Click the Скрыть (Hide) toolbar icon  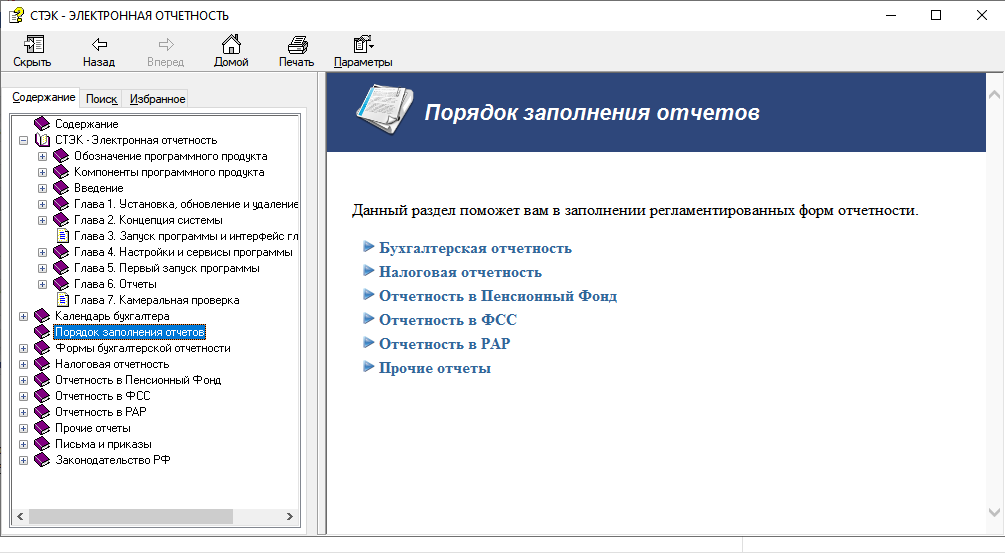click(x=33, y=44)
